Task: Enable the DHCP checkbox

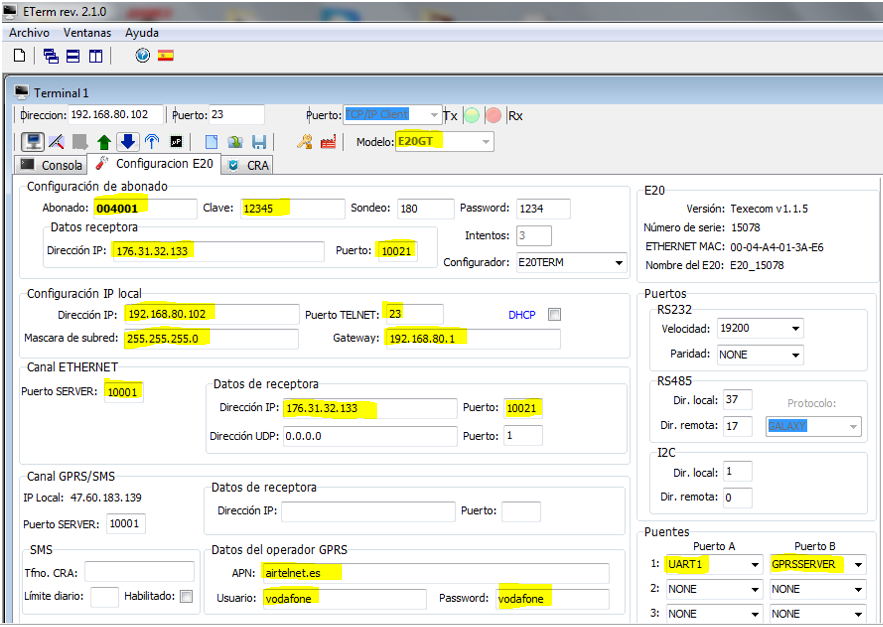Action: click(x=555, y=314)
